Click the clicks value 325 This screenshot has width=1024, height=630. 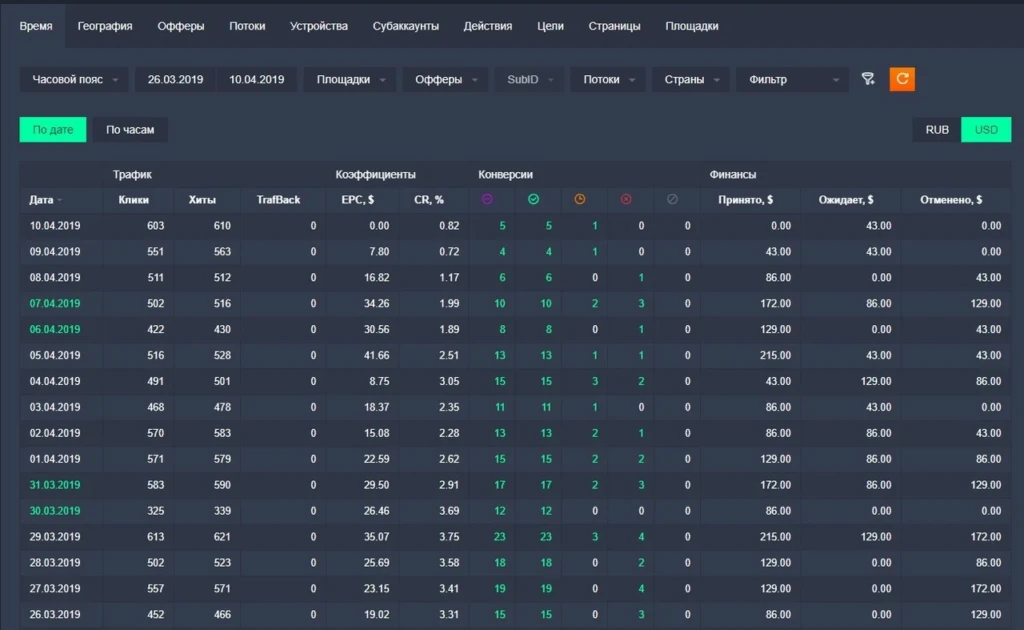coord(155,511)
